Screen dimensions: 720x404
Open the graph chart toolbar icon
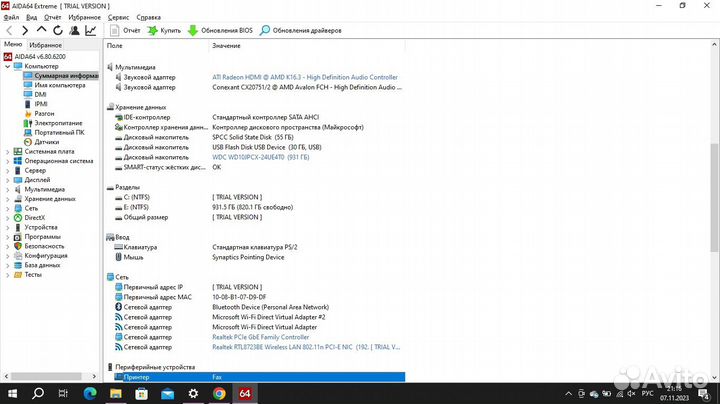[90, 31]
